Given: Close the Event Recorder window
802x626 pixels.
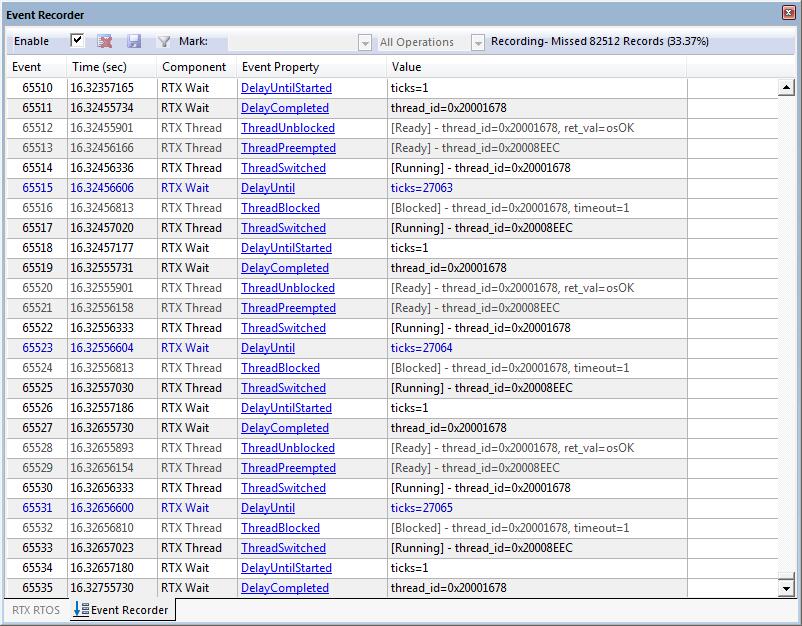Looking at the screenshot, I should (x=789, y=13).
